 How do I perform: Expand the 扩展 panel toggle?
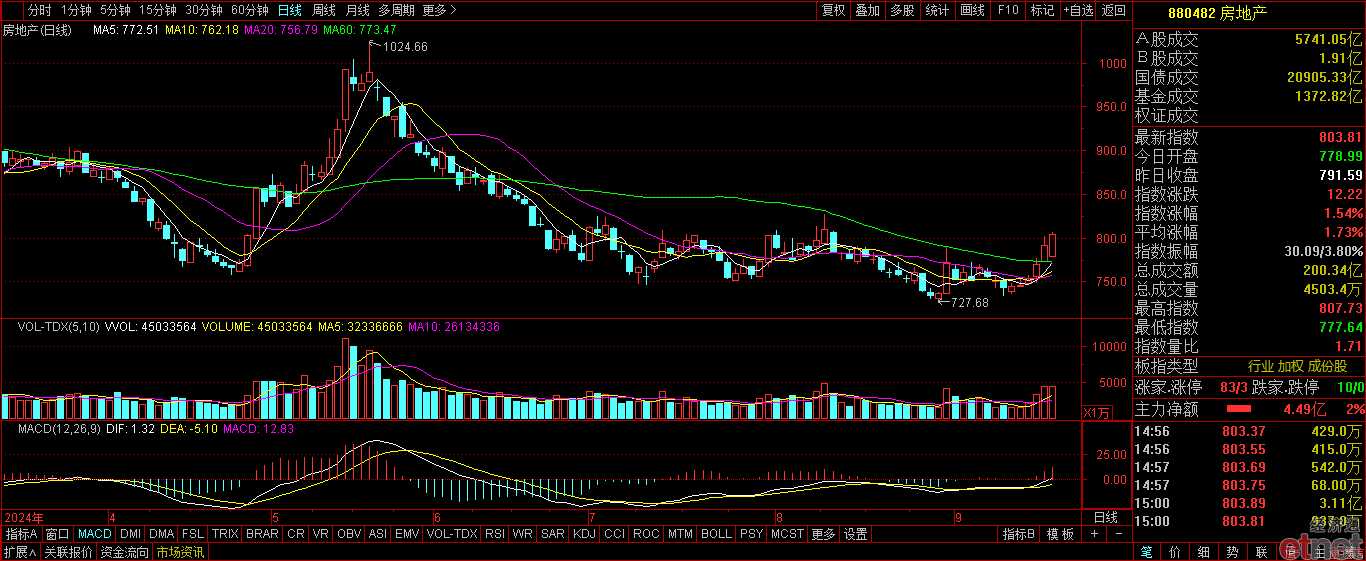19,552
